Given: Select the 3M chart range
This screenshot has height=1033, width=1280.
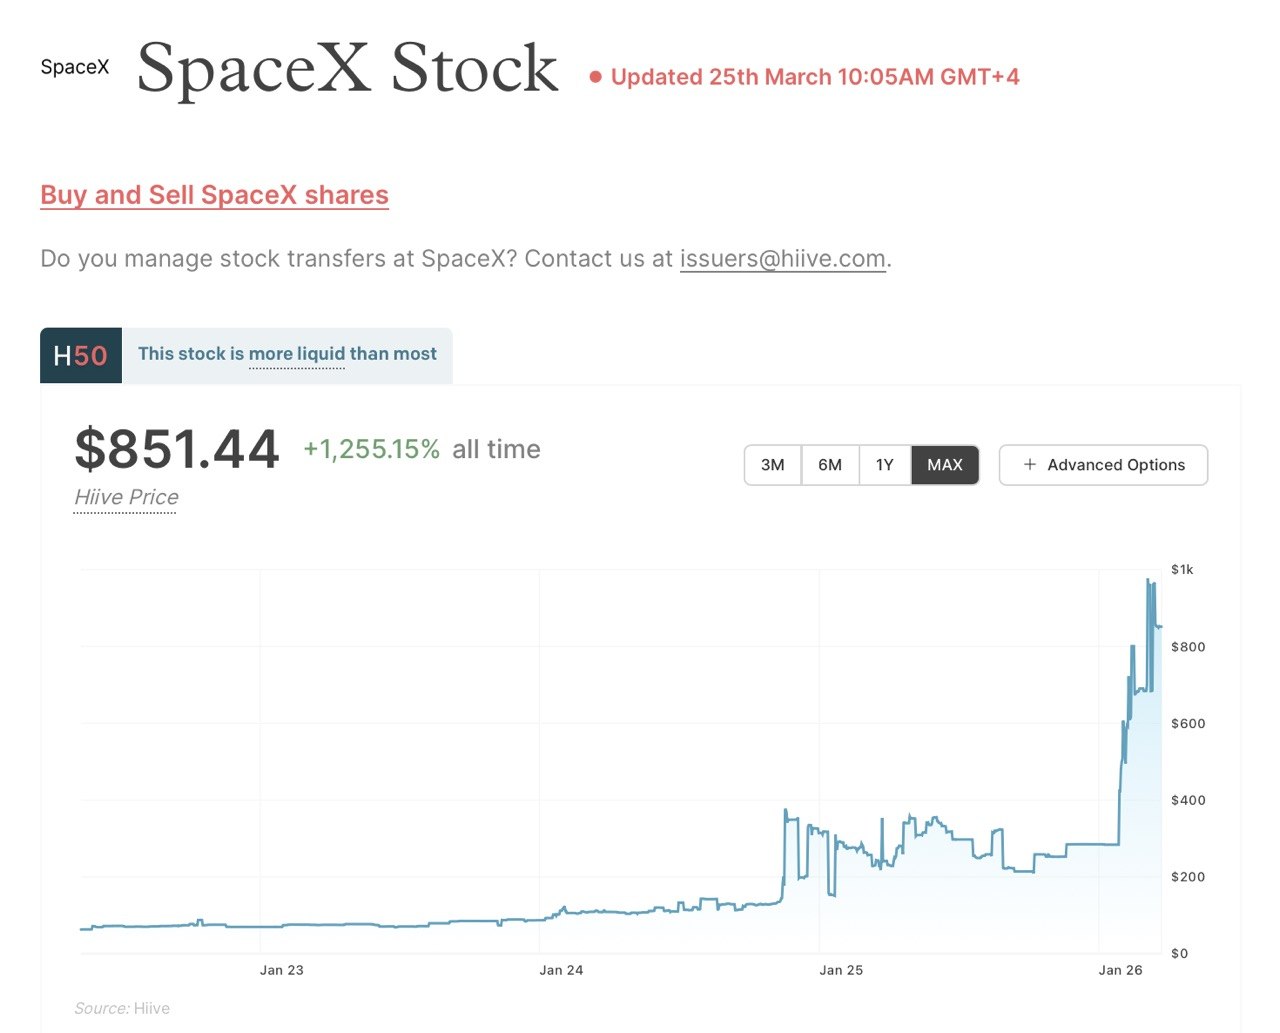Looking at the screenshot, I should point(772,465).
